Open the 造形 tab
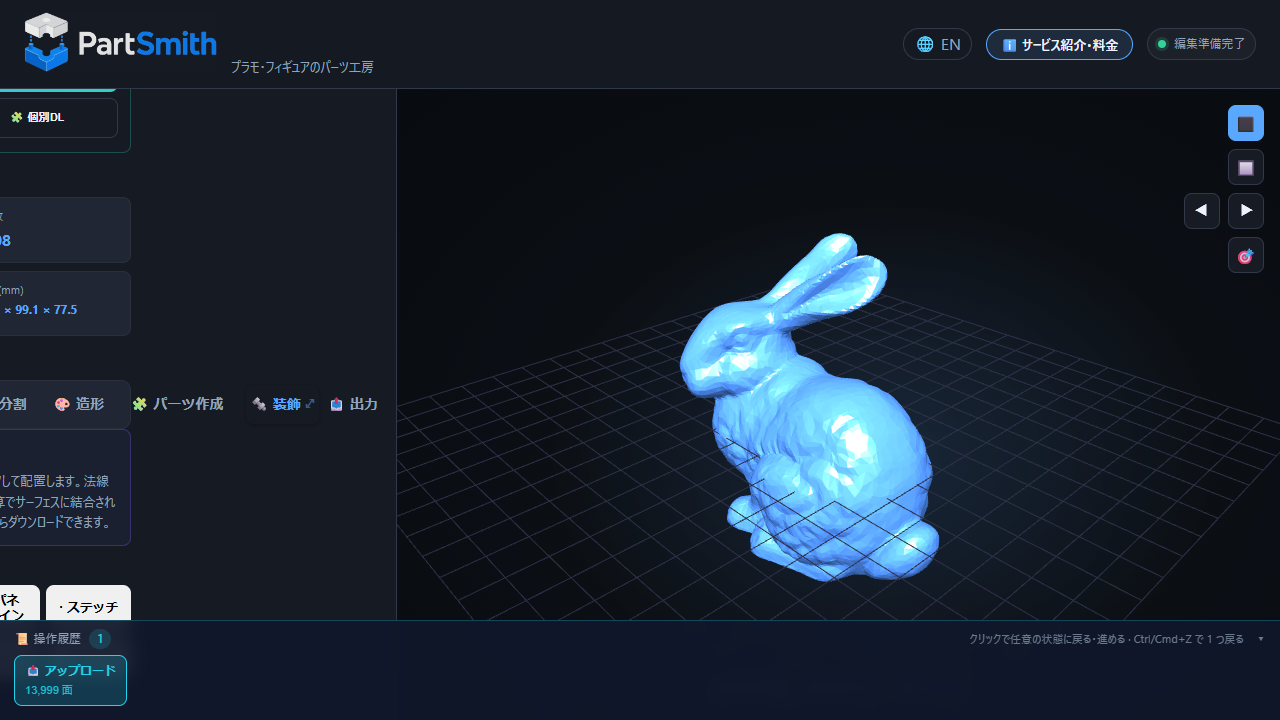 coord(79,404)
